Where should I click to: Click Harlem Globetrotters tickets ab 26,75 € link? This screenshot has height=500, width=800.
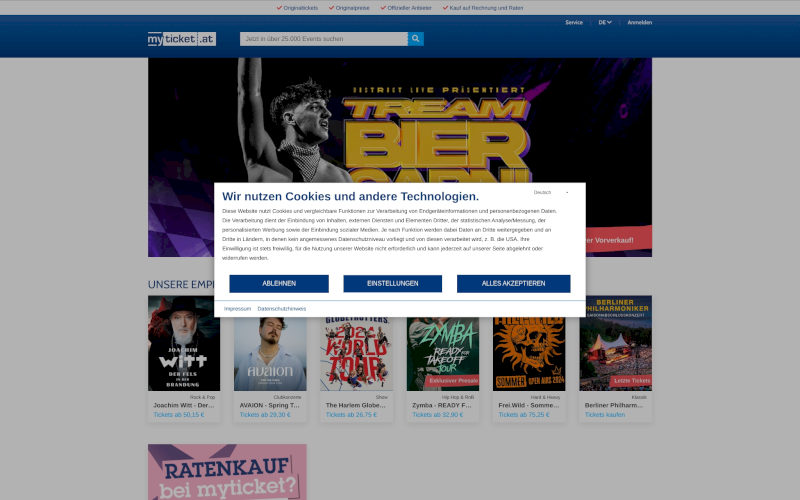point(349,414)
